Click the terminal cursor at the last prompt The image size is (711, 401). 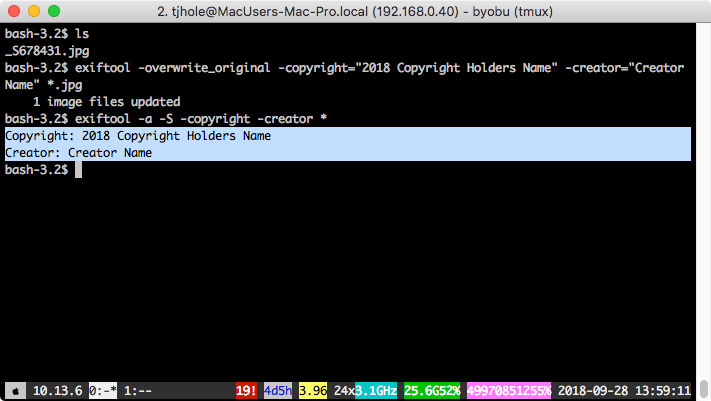tap(78, 170)
